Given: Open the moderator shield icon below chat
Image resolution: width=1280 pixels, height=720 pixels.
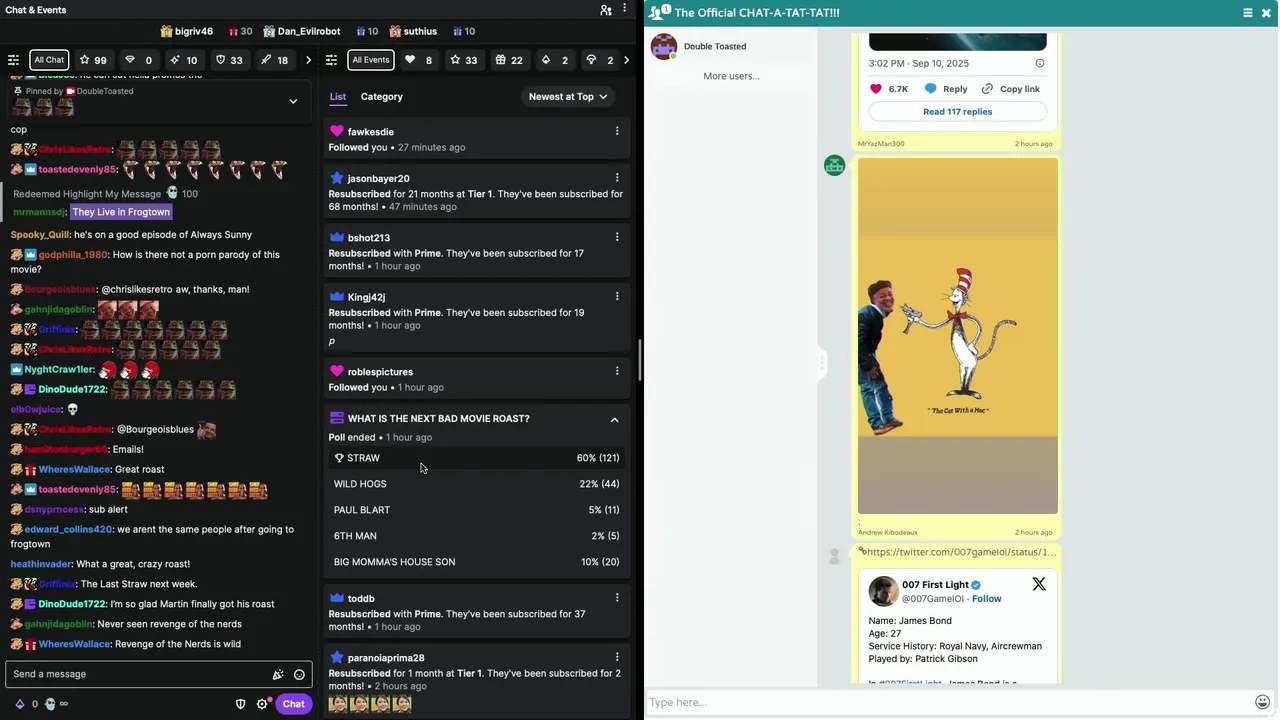Looking at the screenshot, I should pyautogui.click(x=240, y=704).
